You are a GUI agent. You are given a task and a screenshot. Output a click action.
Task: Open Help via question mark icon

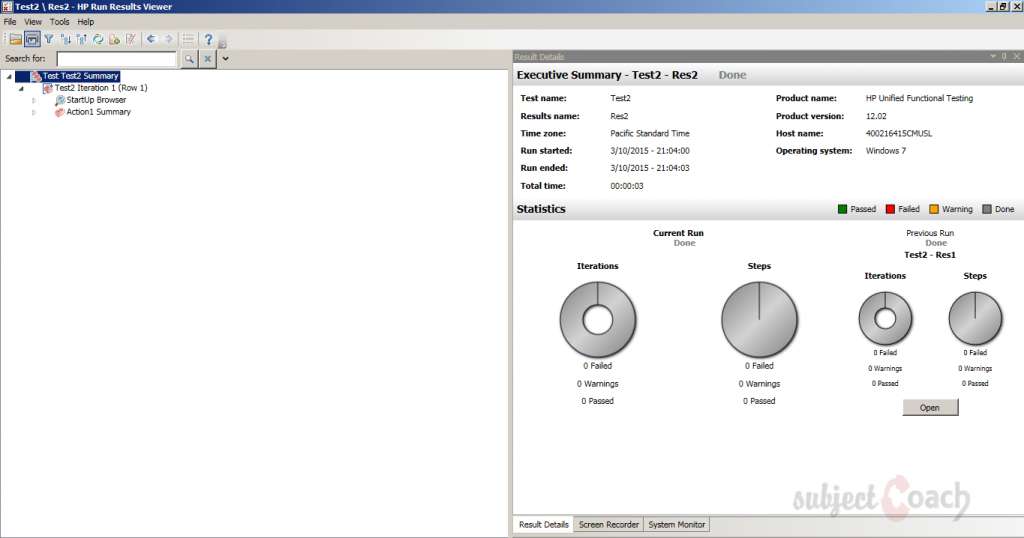click(208, 39)
